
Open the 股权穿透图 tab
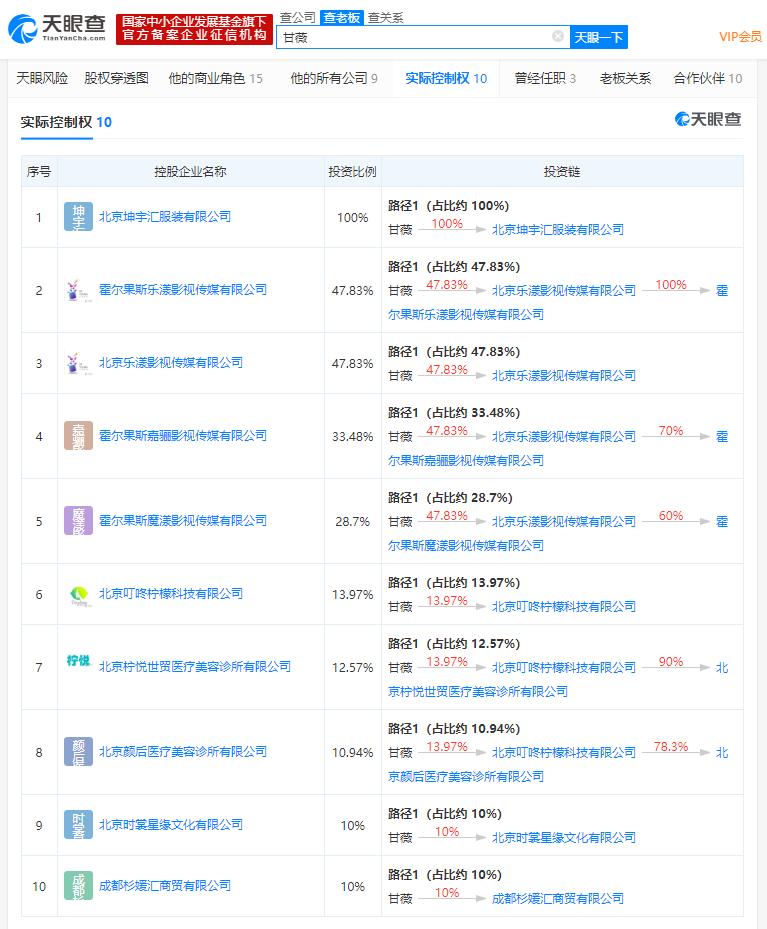tap(116, 78)
